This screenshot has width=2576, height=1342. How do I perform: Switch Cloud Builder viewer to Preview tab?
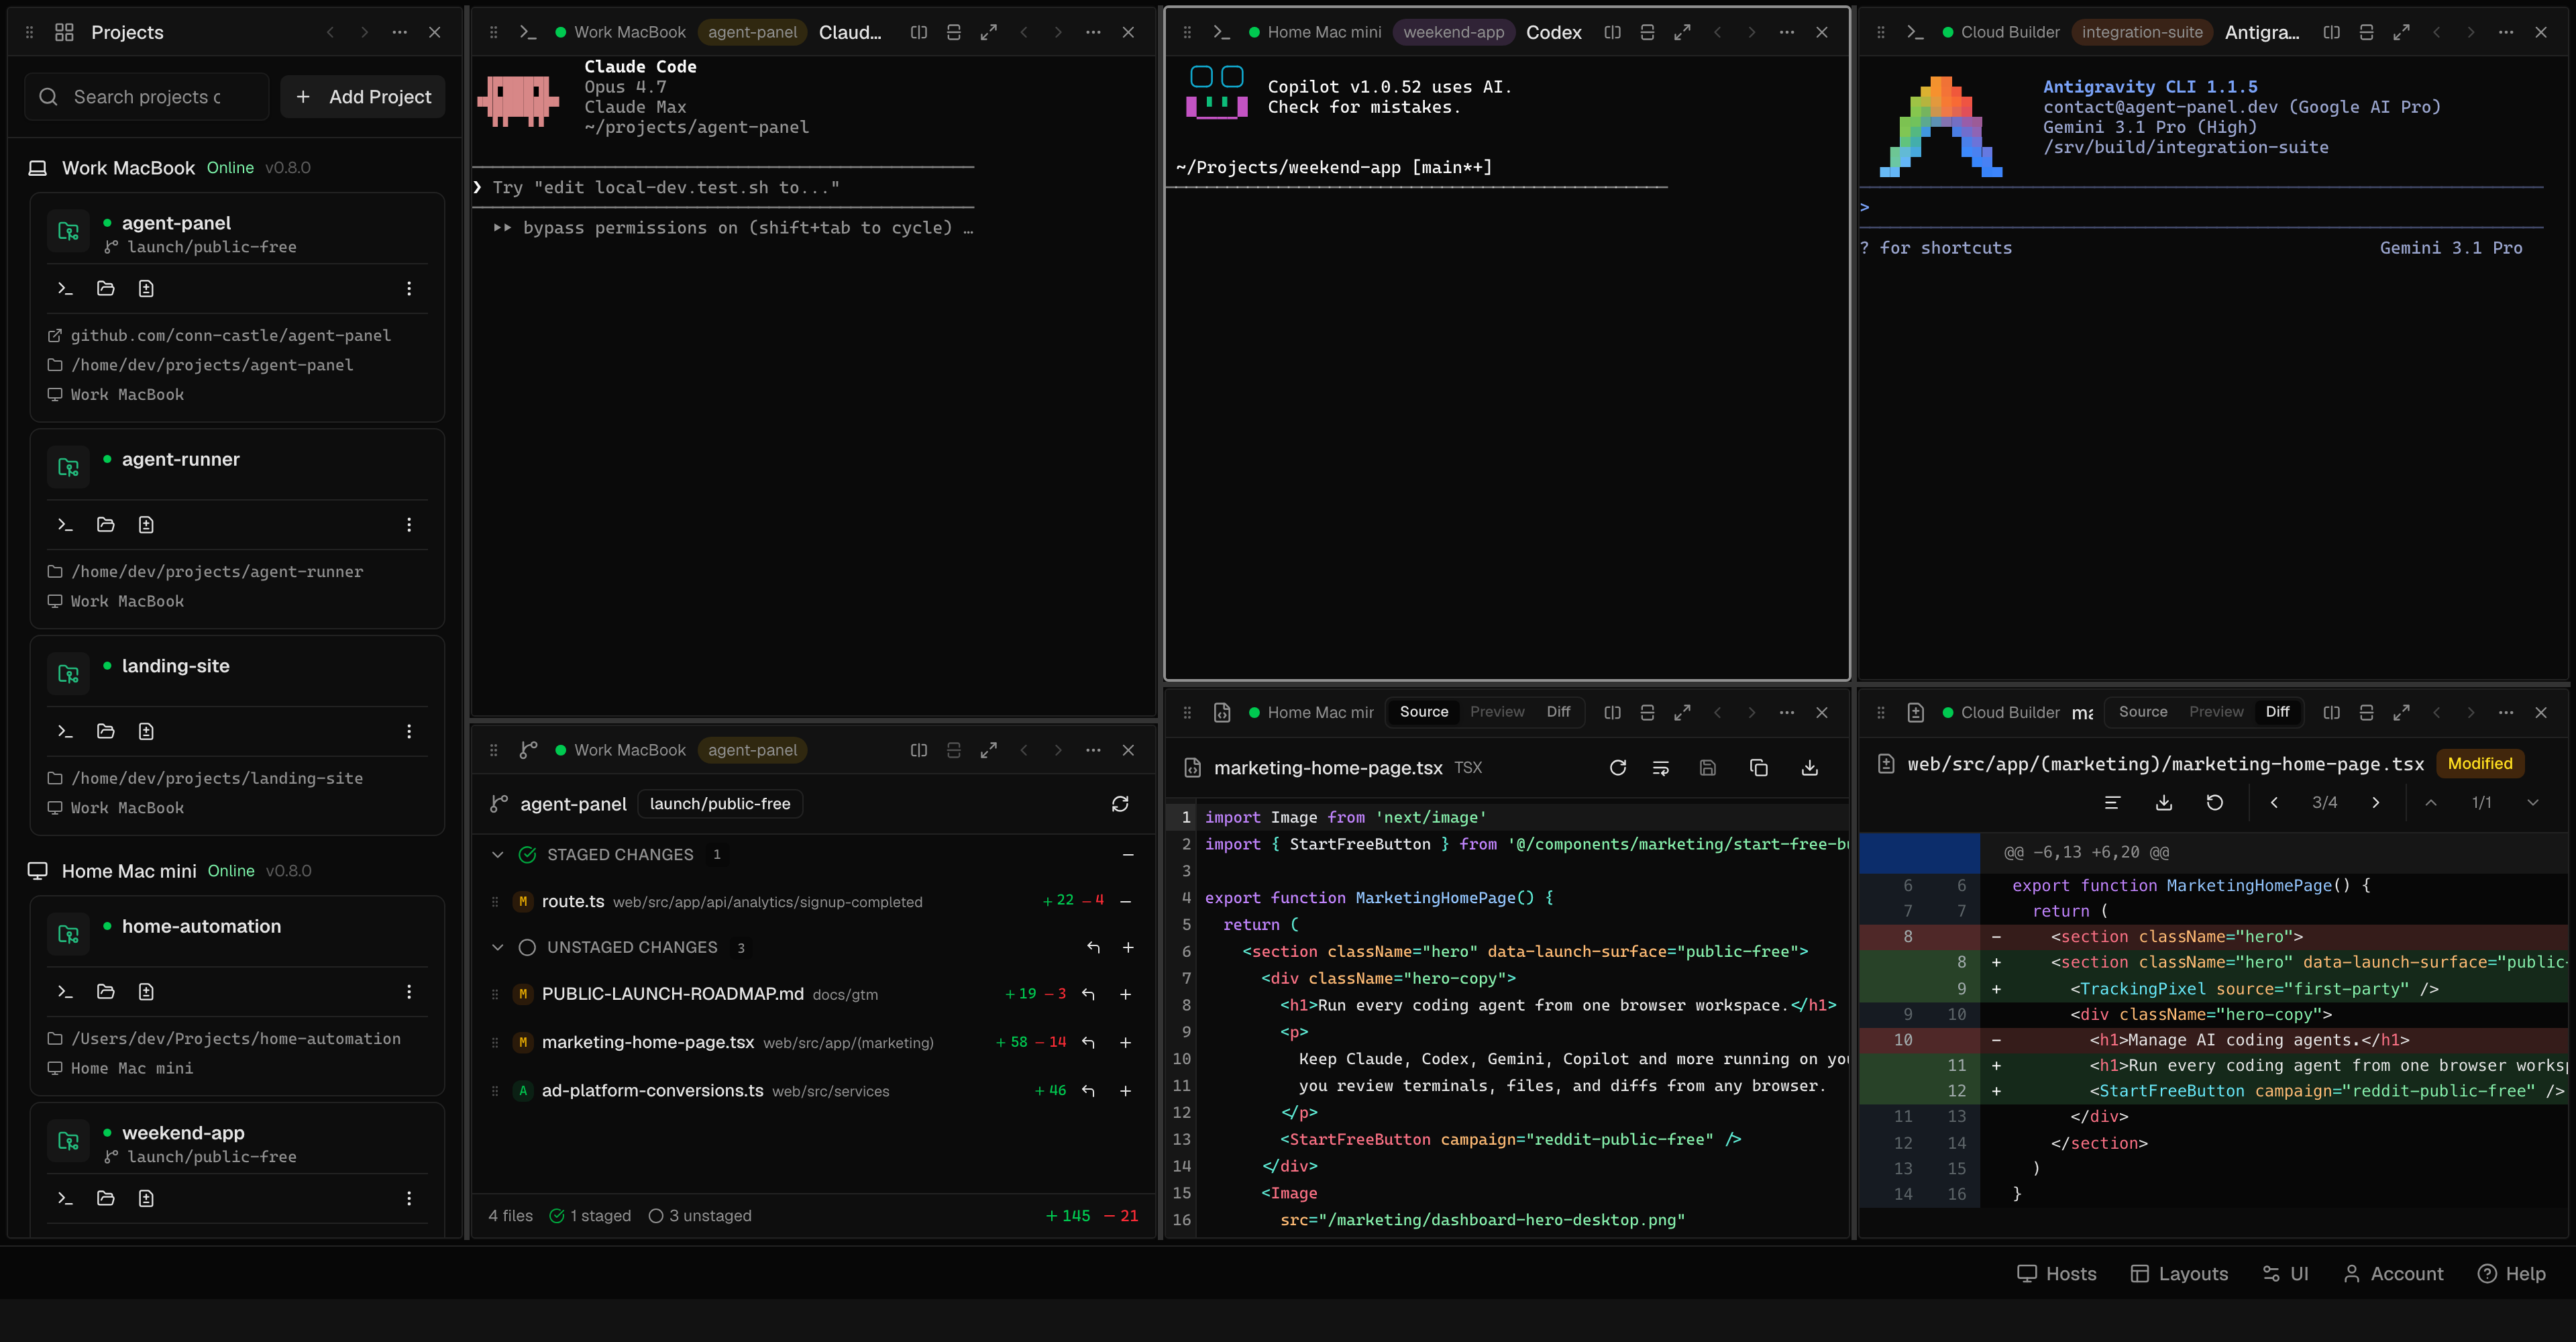pos(2216,712)
